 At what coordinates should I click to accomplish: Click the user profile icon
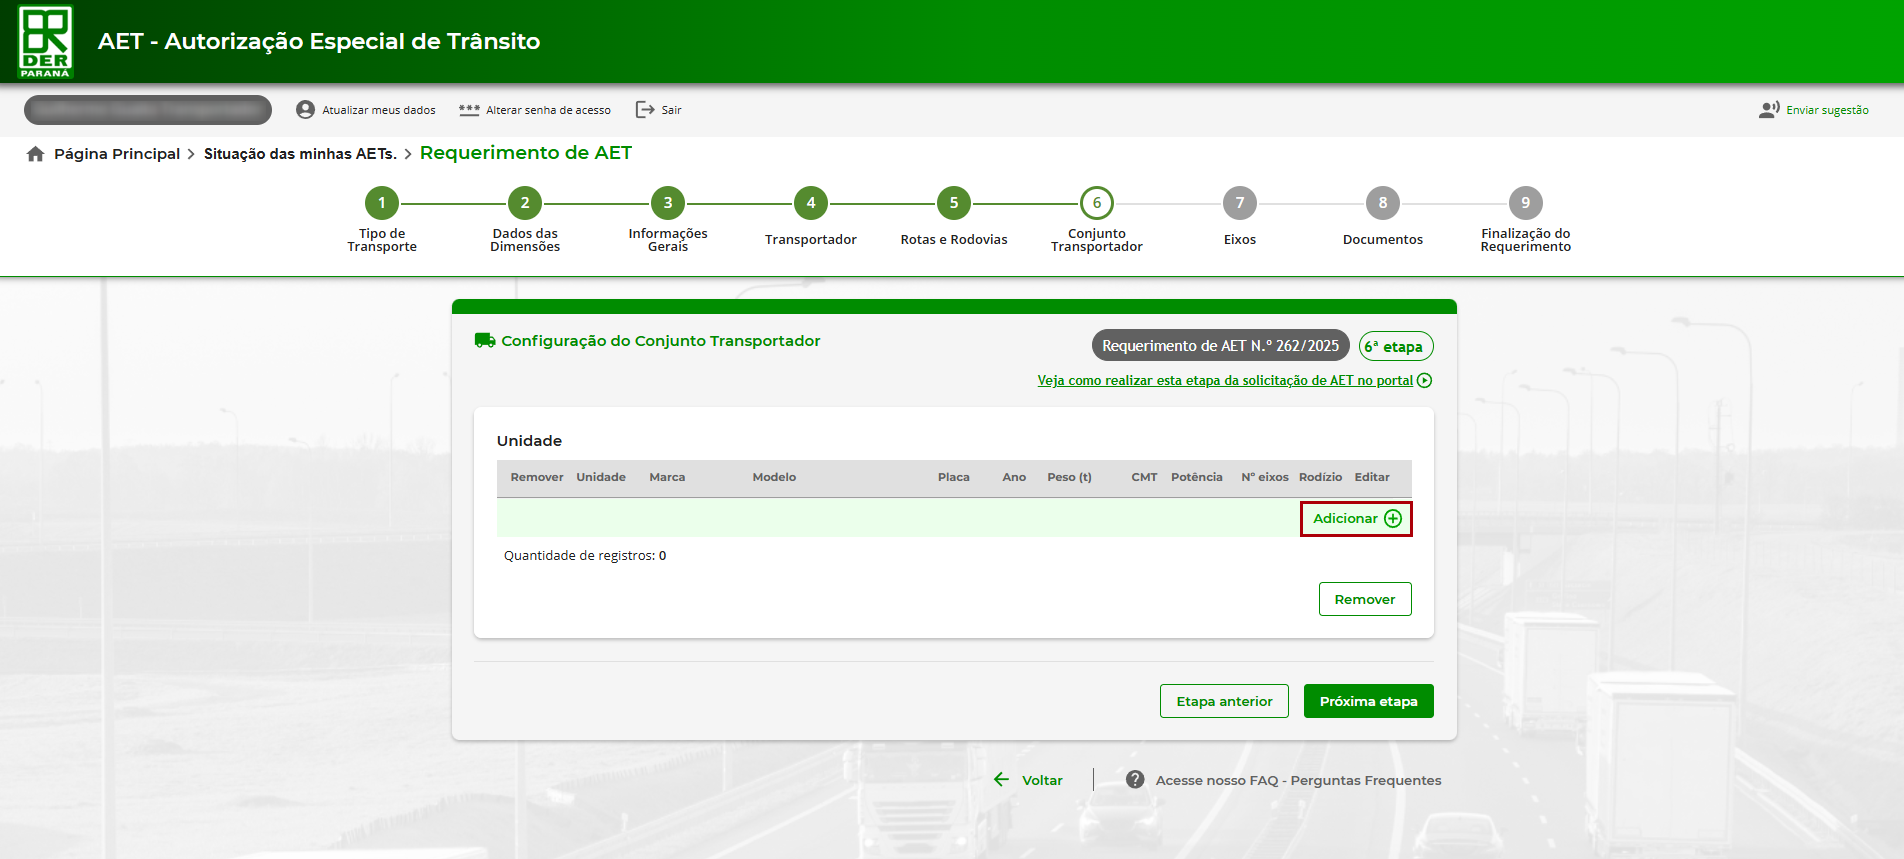(305, 110)
